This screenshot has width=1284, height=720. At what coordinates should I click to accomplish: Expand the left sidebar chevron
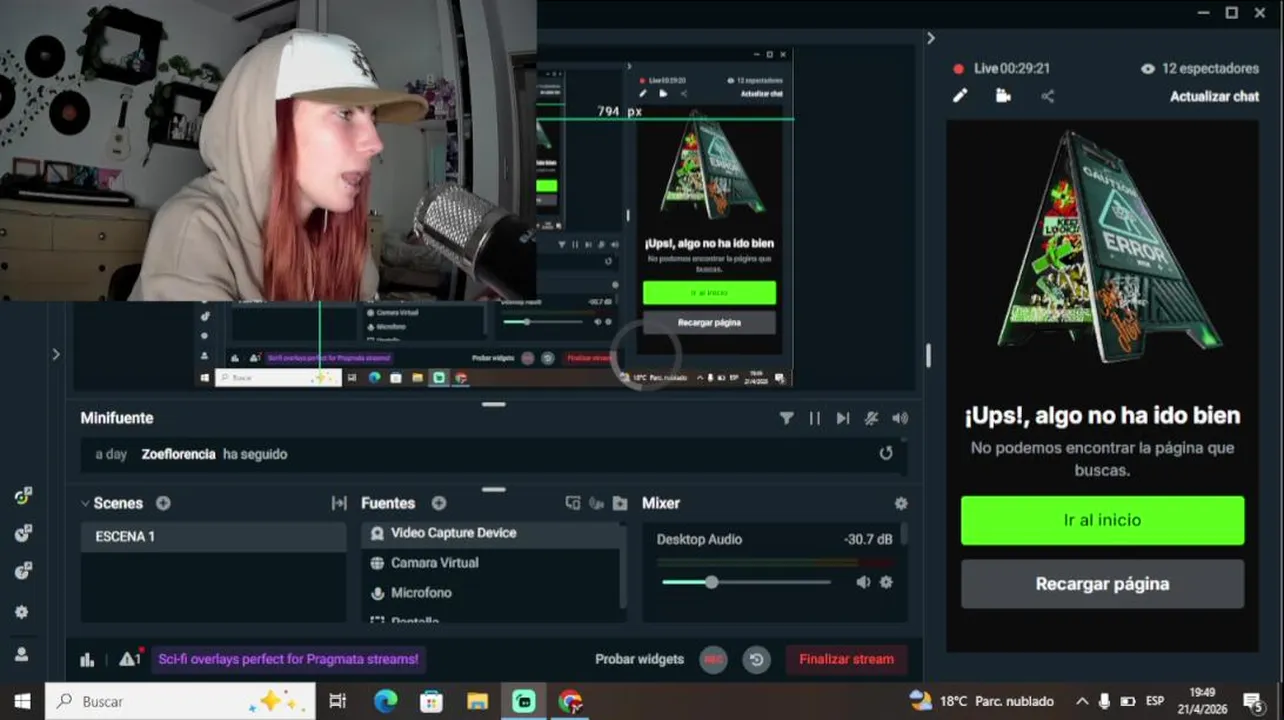[56, 354]
